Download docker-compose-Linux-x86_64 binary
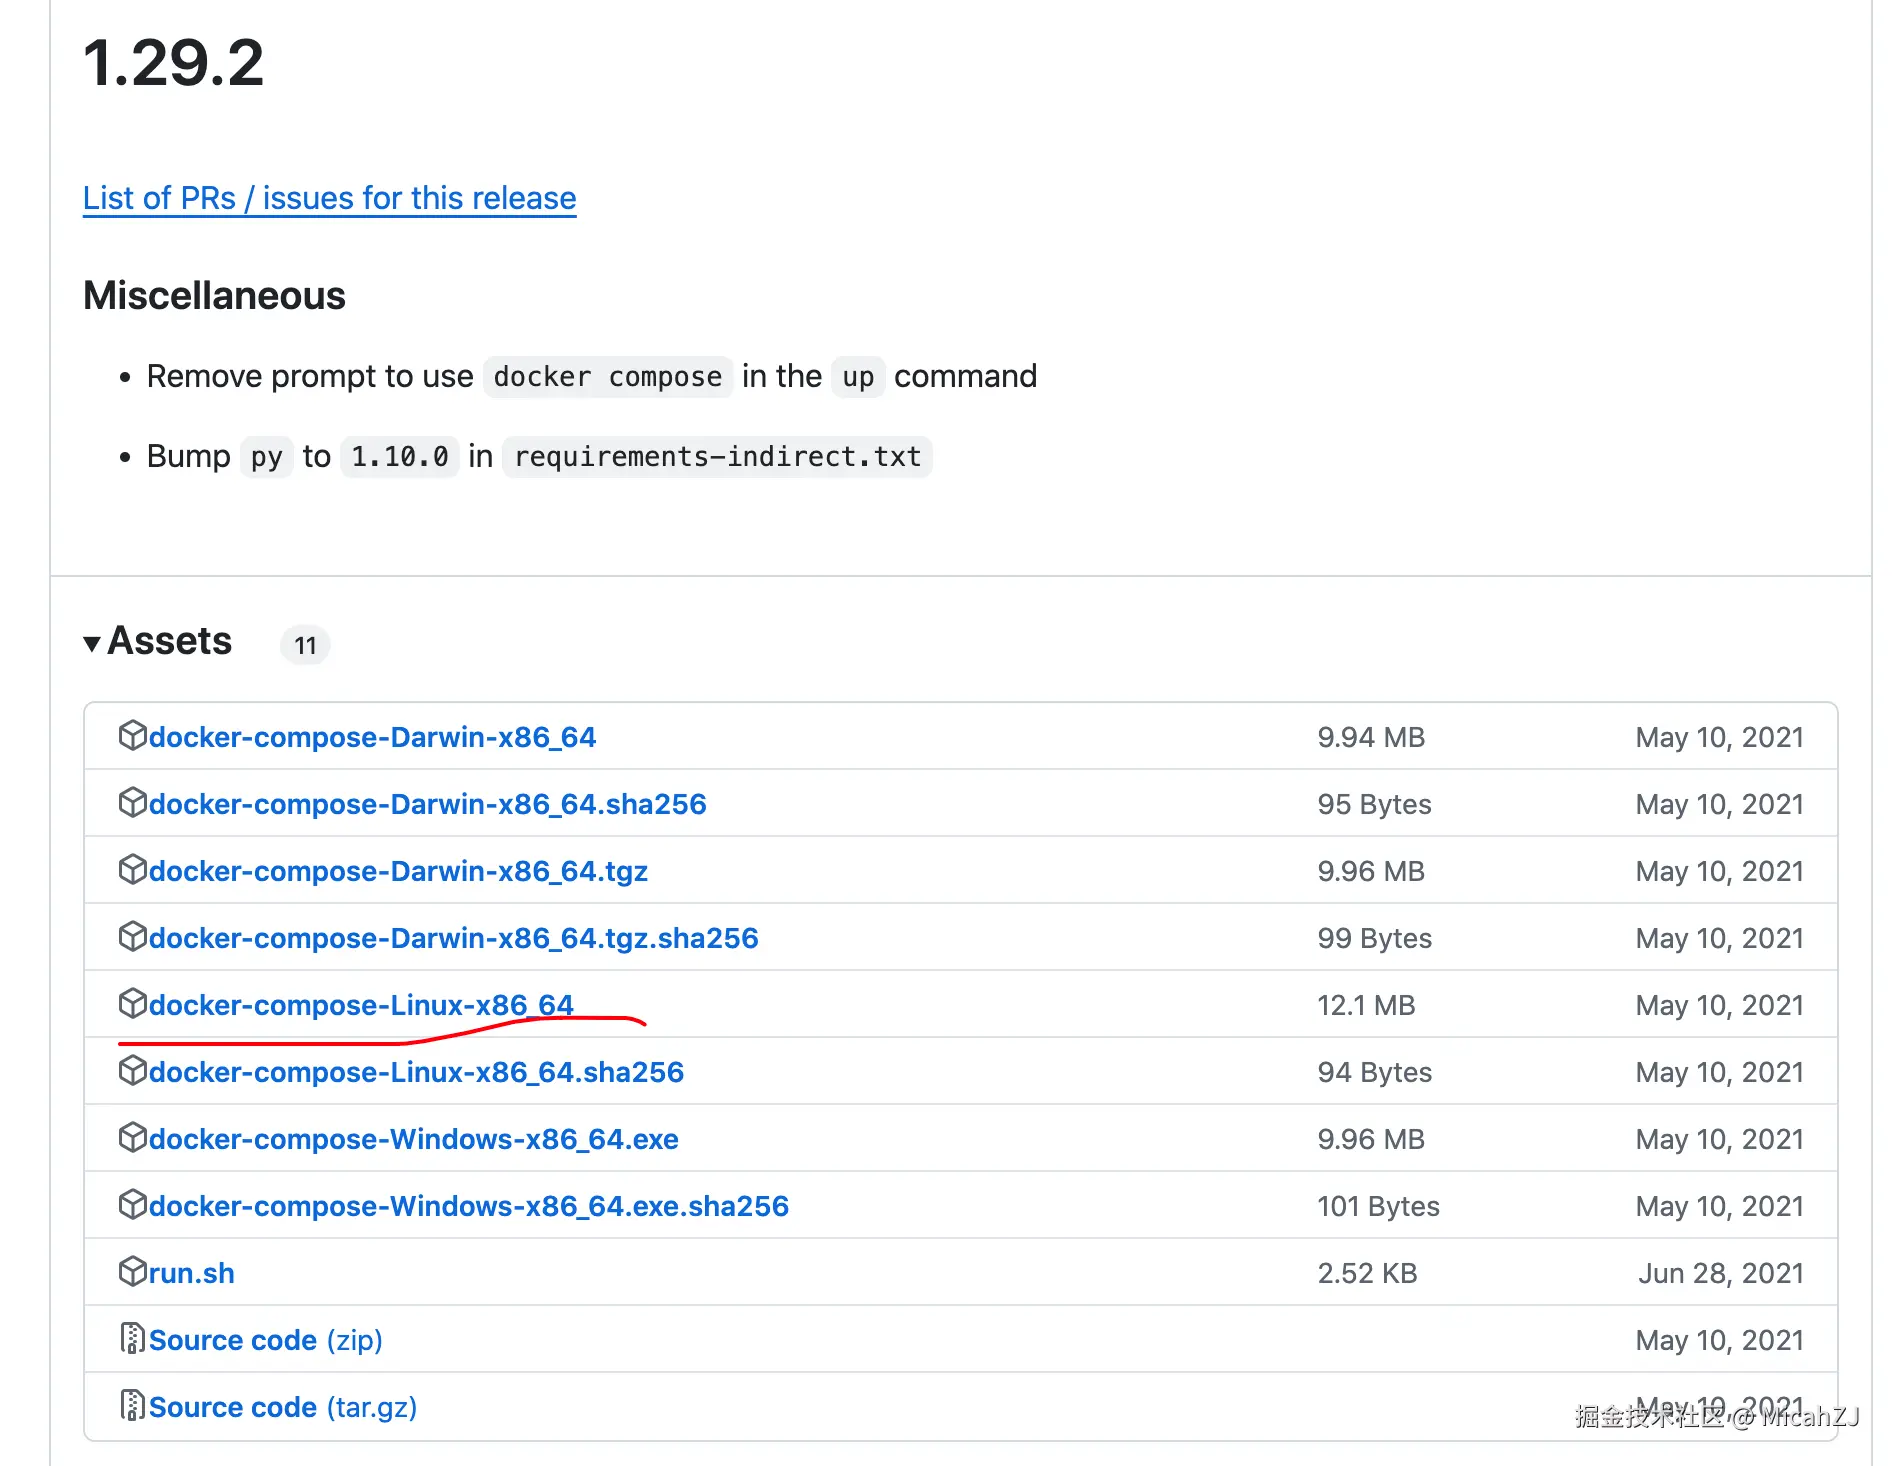 tap(361, 1005)
